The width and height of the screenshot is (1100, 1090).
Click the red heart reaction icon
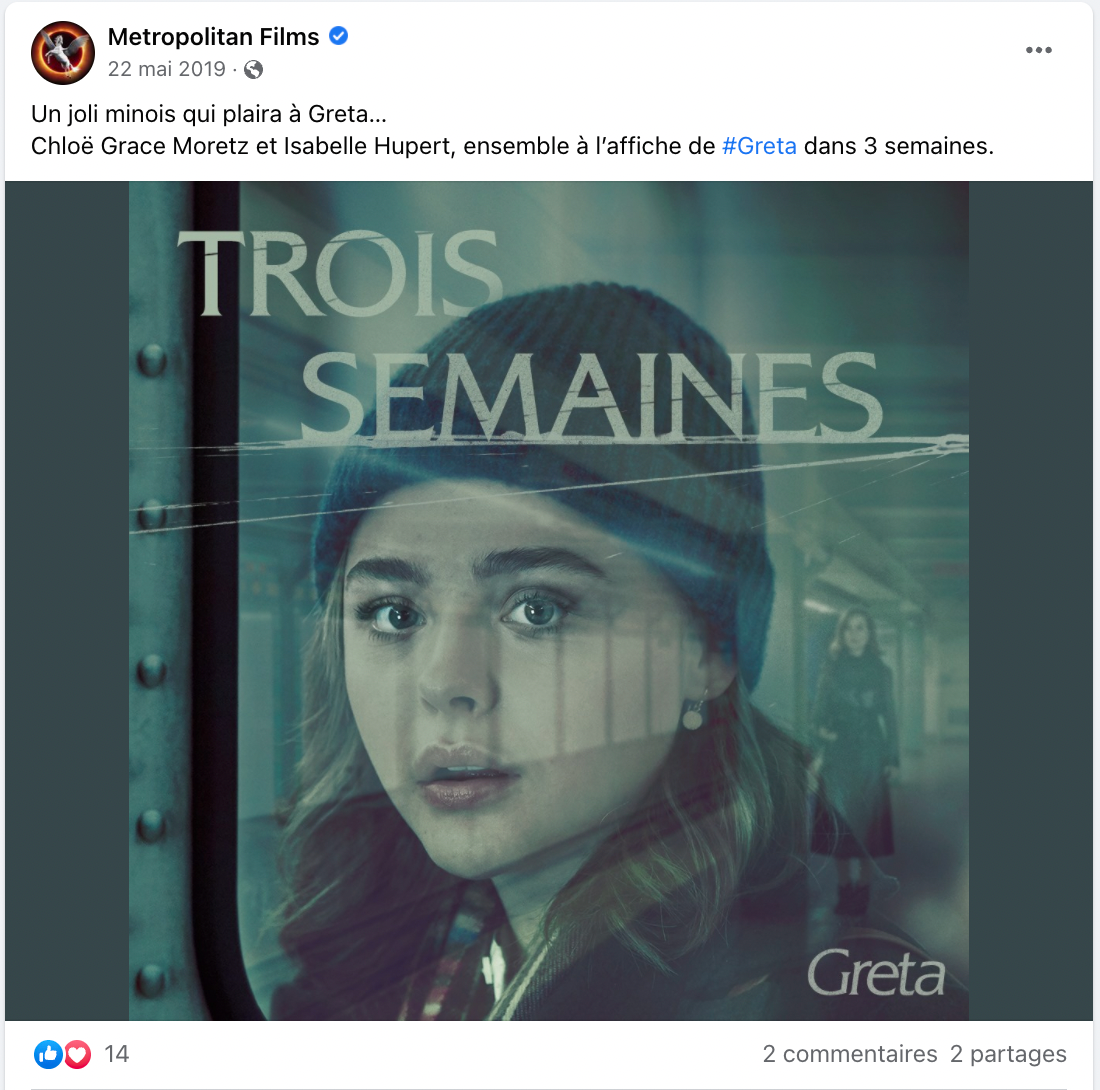point(78,1054)
